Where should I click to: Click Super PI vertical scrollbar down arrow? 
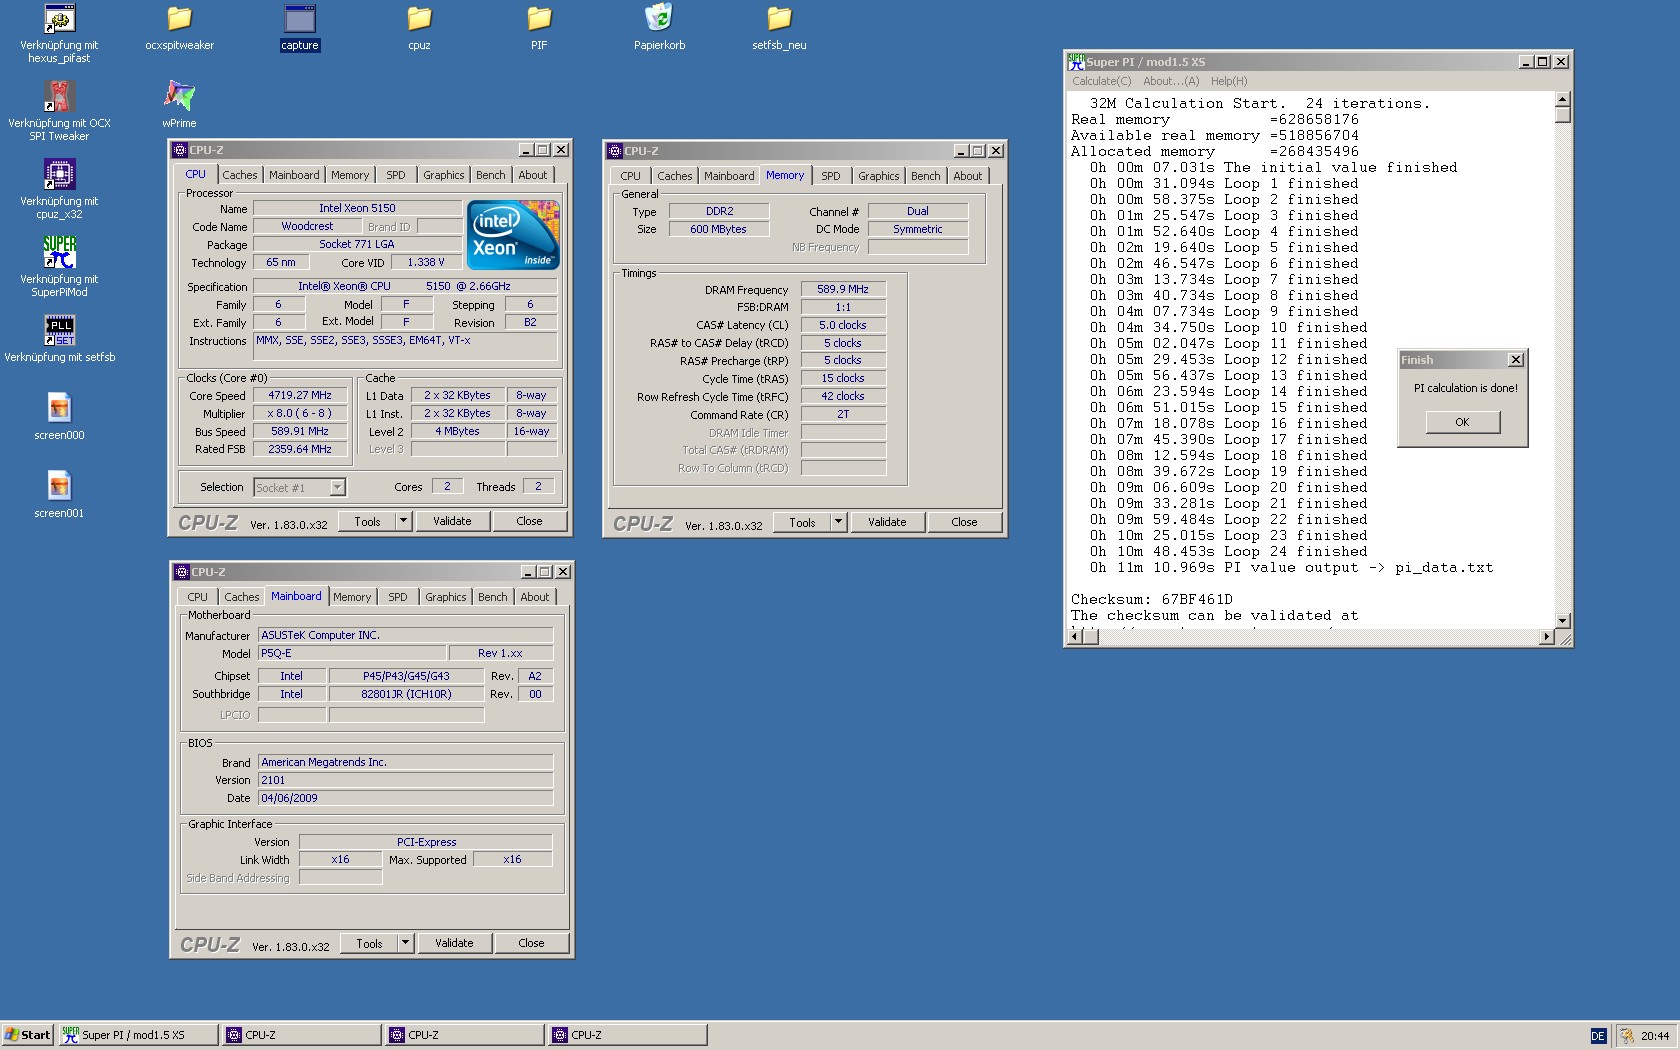1563,620
